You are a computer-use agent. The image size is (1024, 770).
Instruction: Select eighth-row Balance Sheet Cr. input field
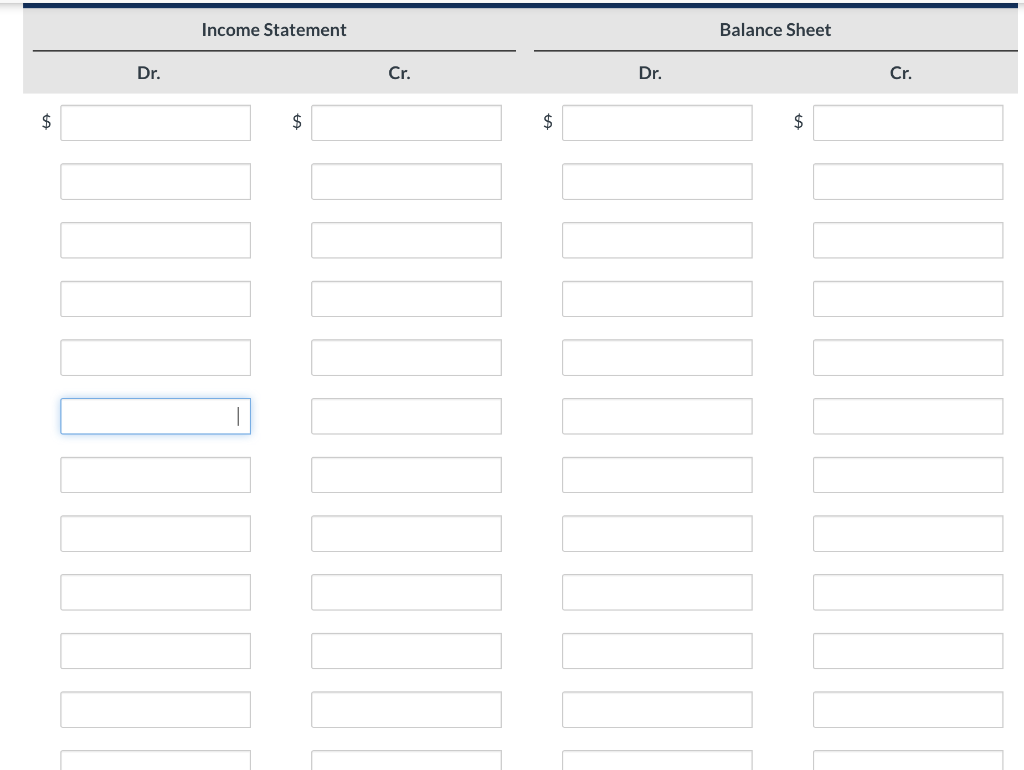click(908, 534)
